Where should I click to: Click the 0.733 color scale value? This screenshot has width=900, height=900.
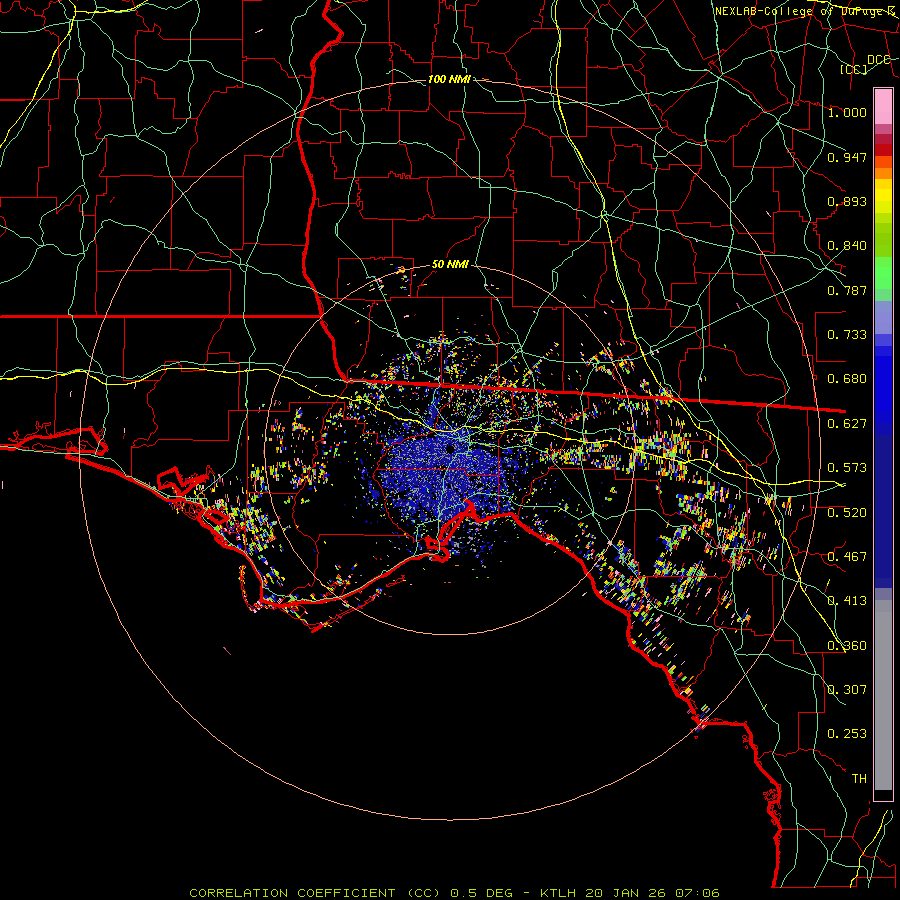tap(847, 335)
